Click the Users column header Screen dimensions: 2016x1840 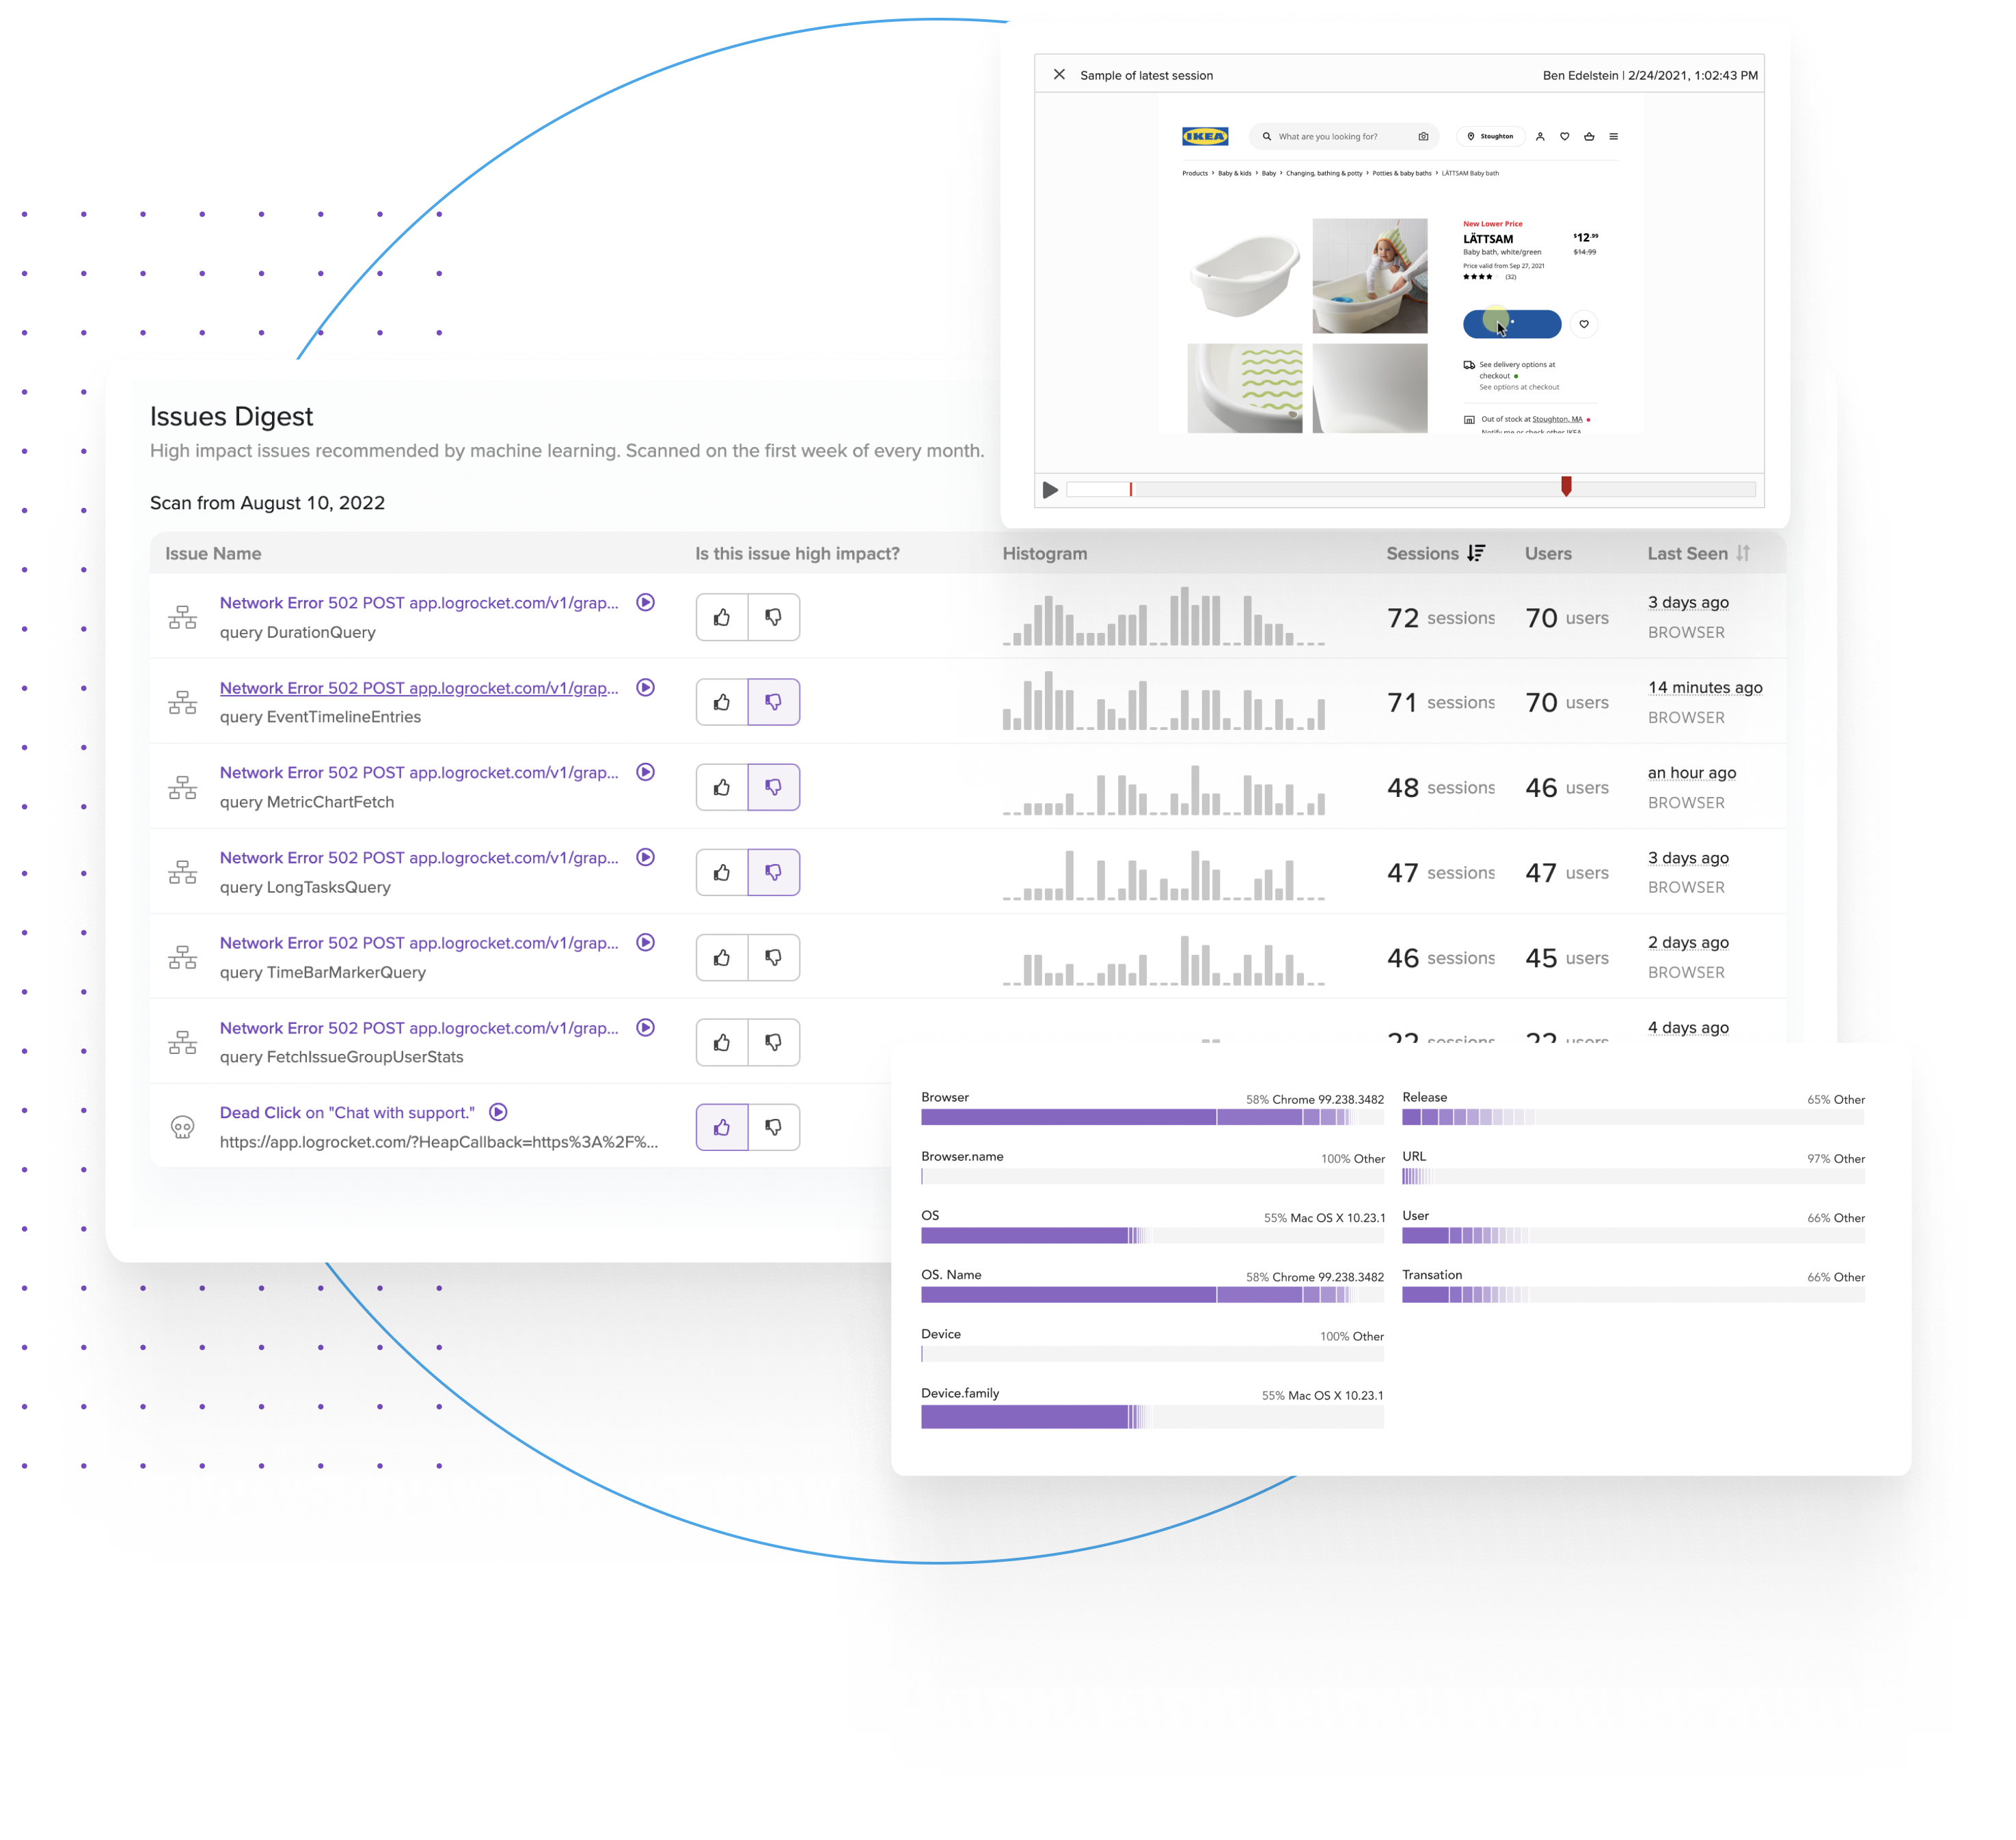point(1547,553)
